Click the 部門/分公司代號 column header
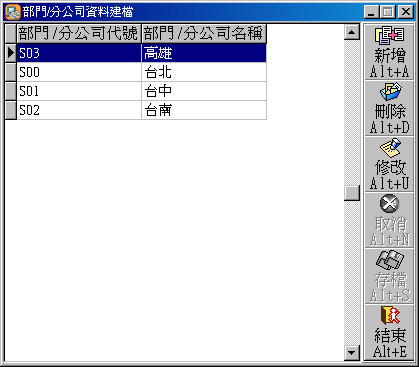Screen dimensions: 419x367 (x=79, y=34)
